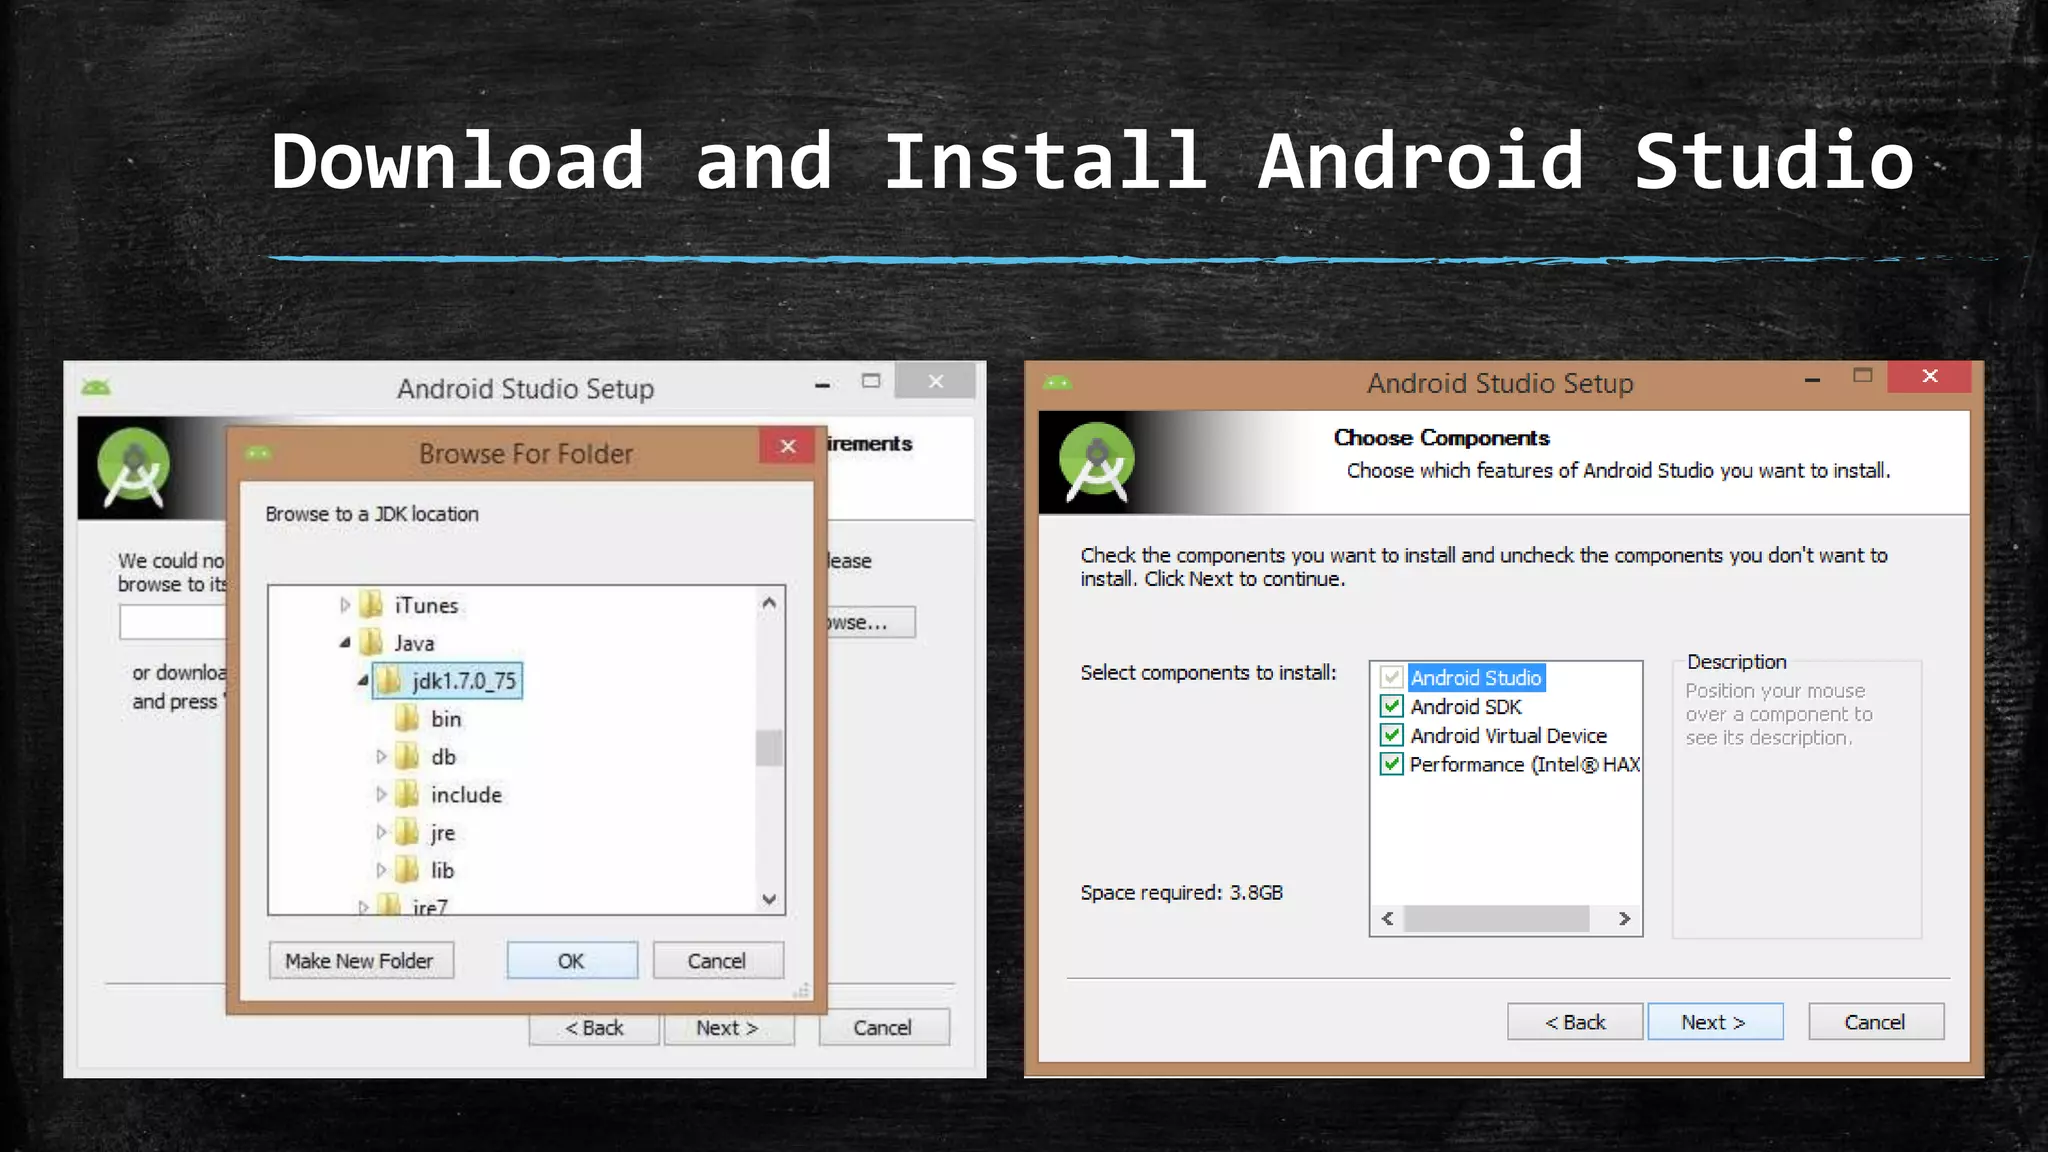Close the right Android Studio Setup window
The height and width of the screenshot is (1152, 2048).
[x=1930, y=376]
